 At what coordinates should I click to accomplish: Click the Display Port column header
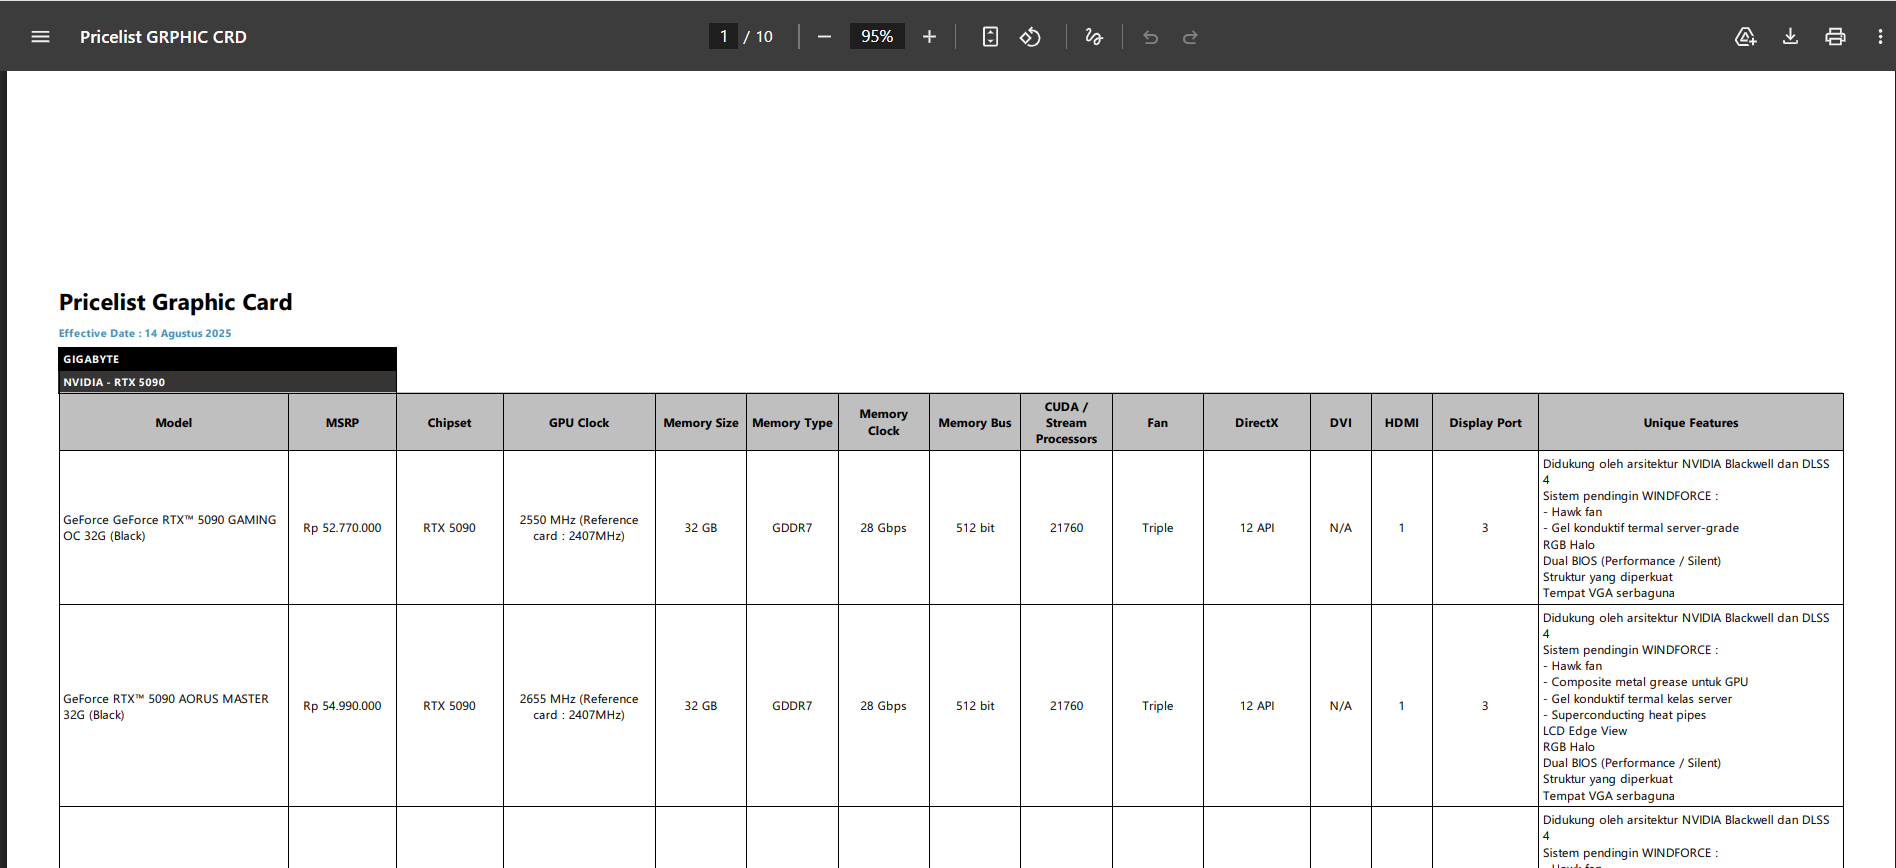1486,423
